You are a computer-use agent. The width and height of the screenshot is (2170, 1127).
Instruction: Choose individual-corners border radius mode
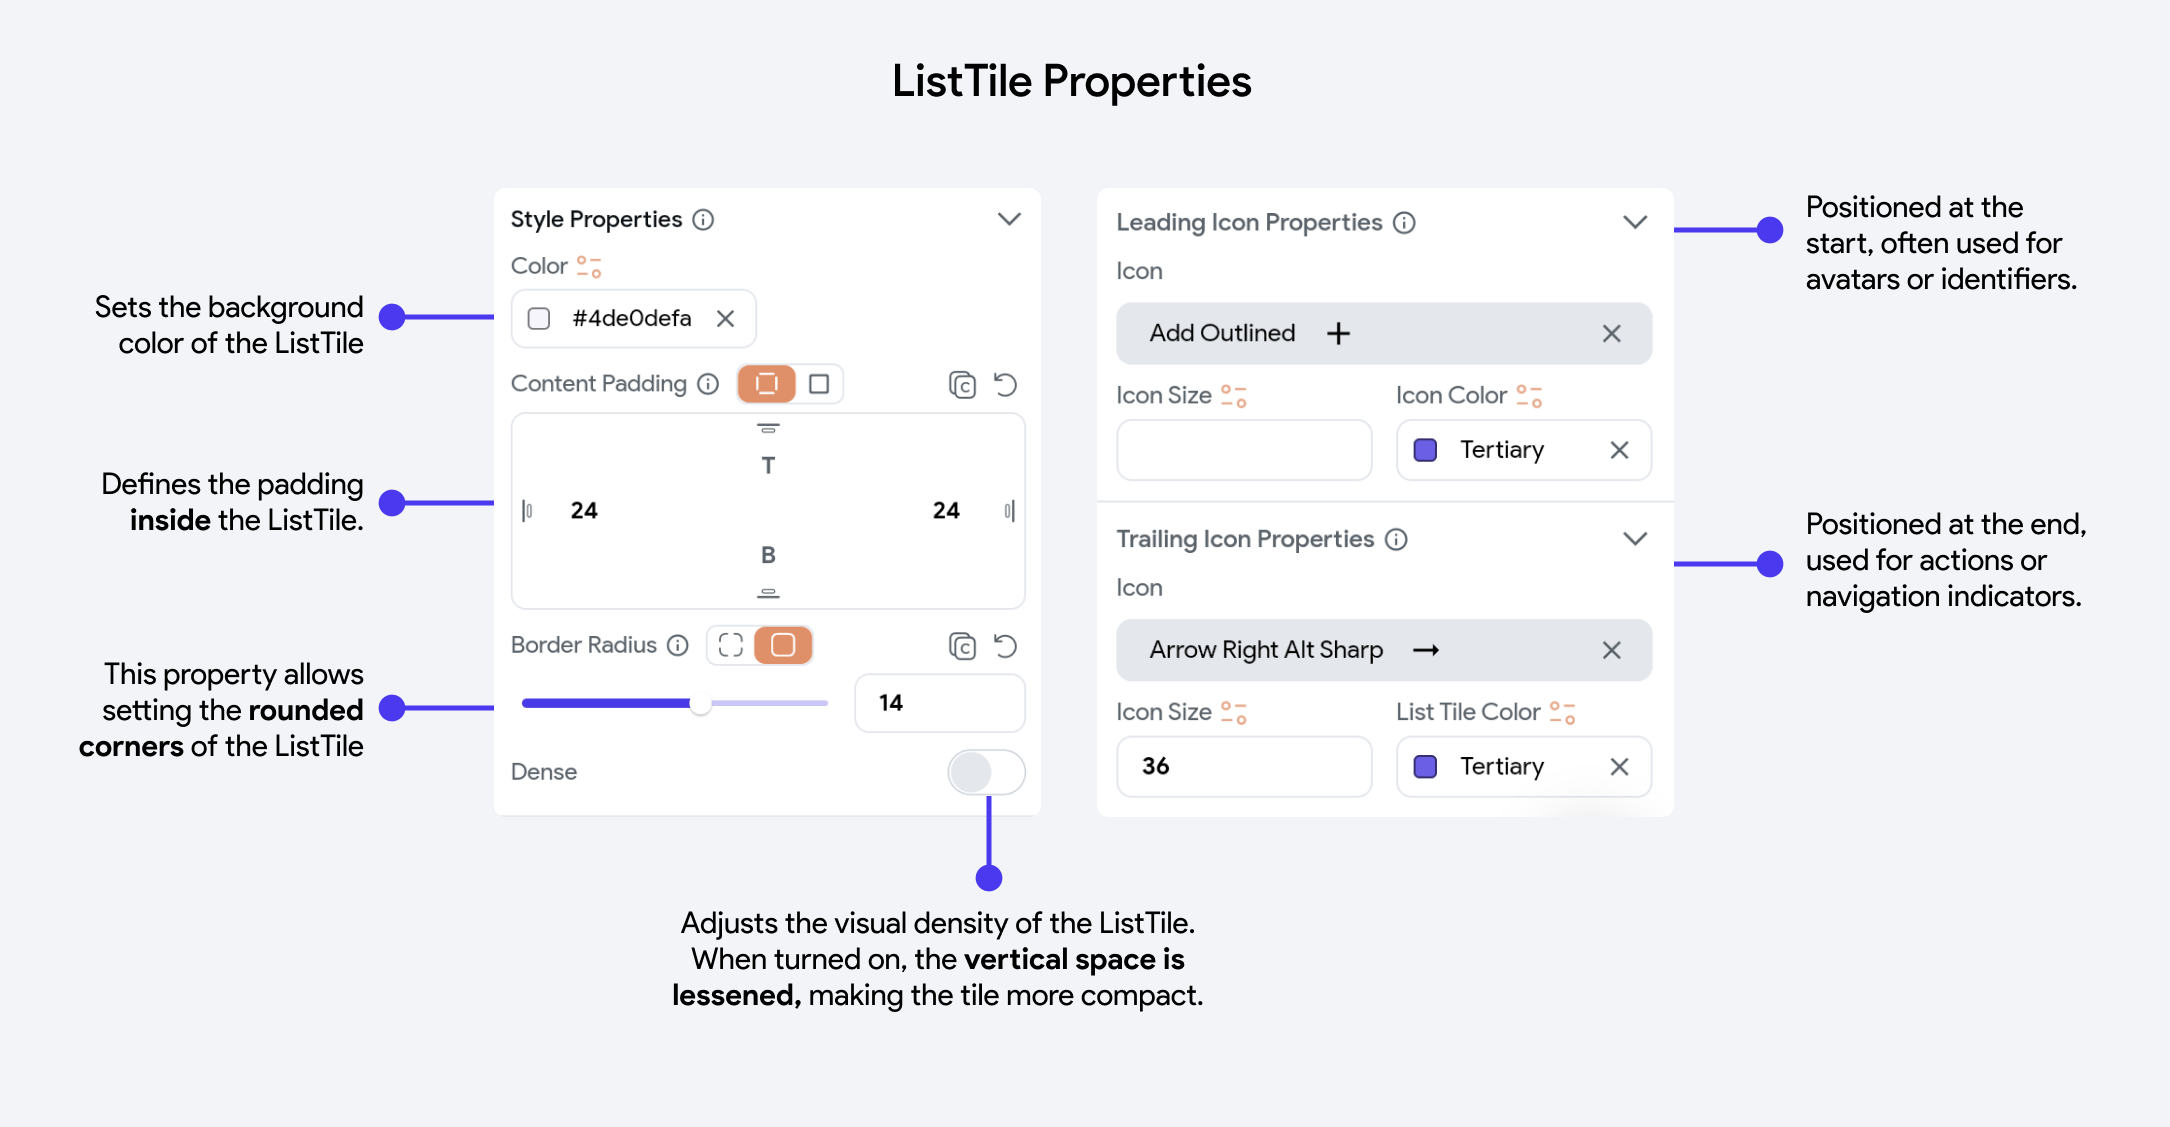tap(731, 645)
